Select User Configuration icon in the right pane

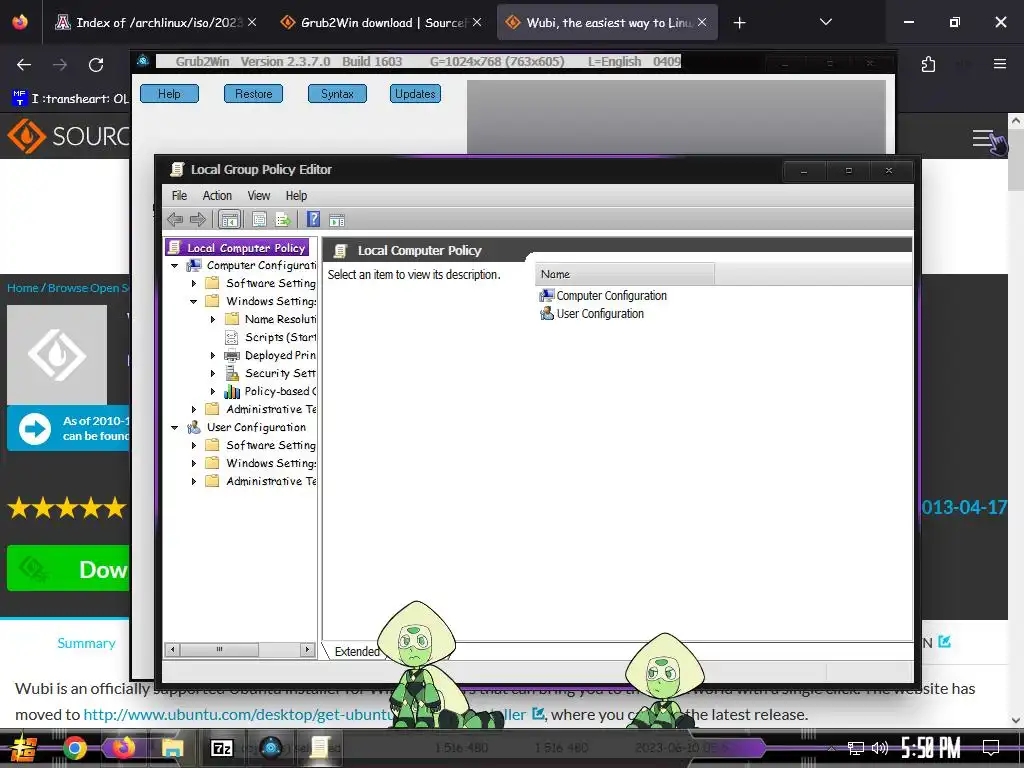(547, 313)
